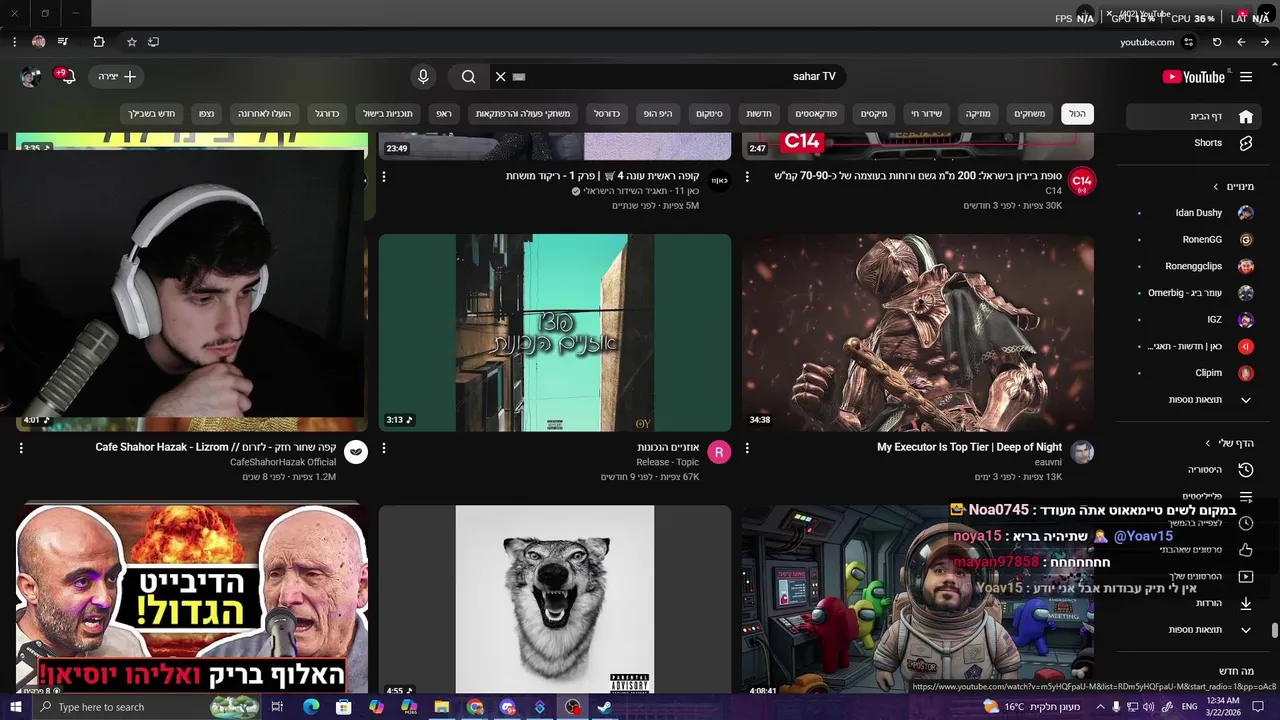Select the Mixes (מיקסים) filter chip
This screenshot has height=720, width=1280.
[874, 113]
